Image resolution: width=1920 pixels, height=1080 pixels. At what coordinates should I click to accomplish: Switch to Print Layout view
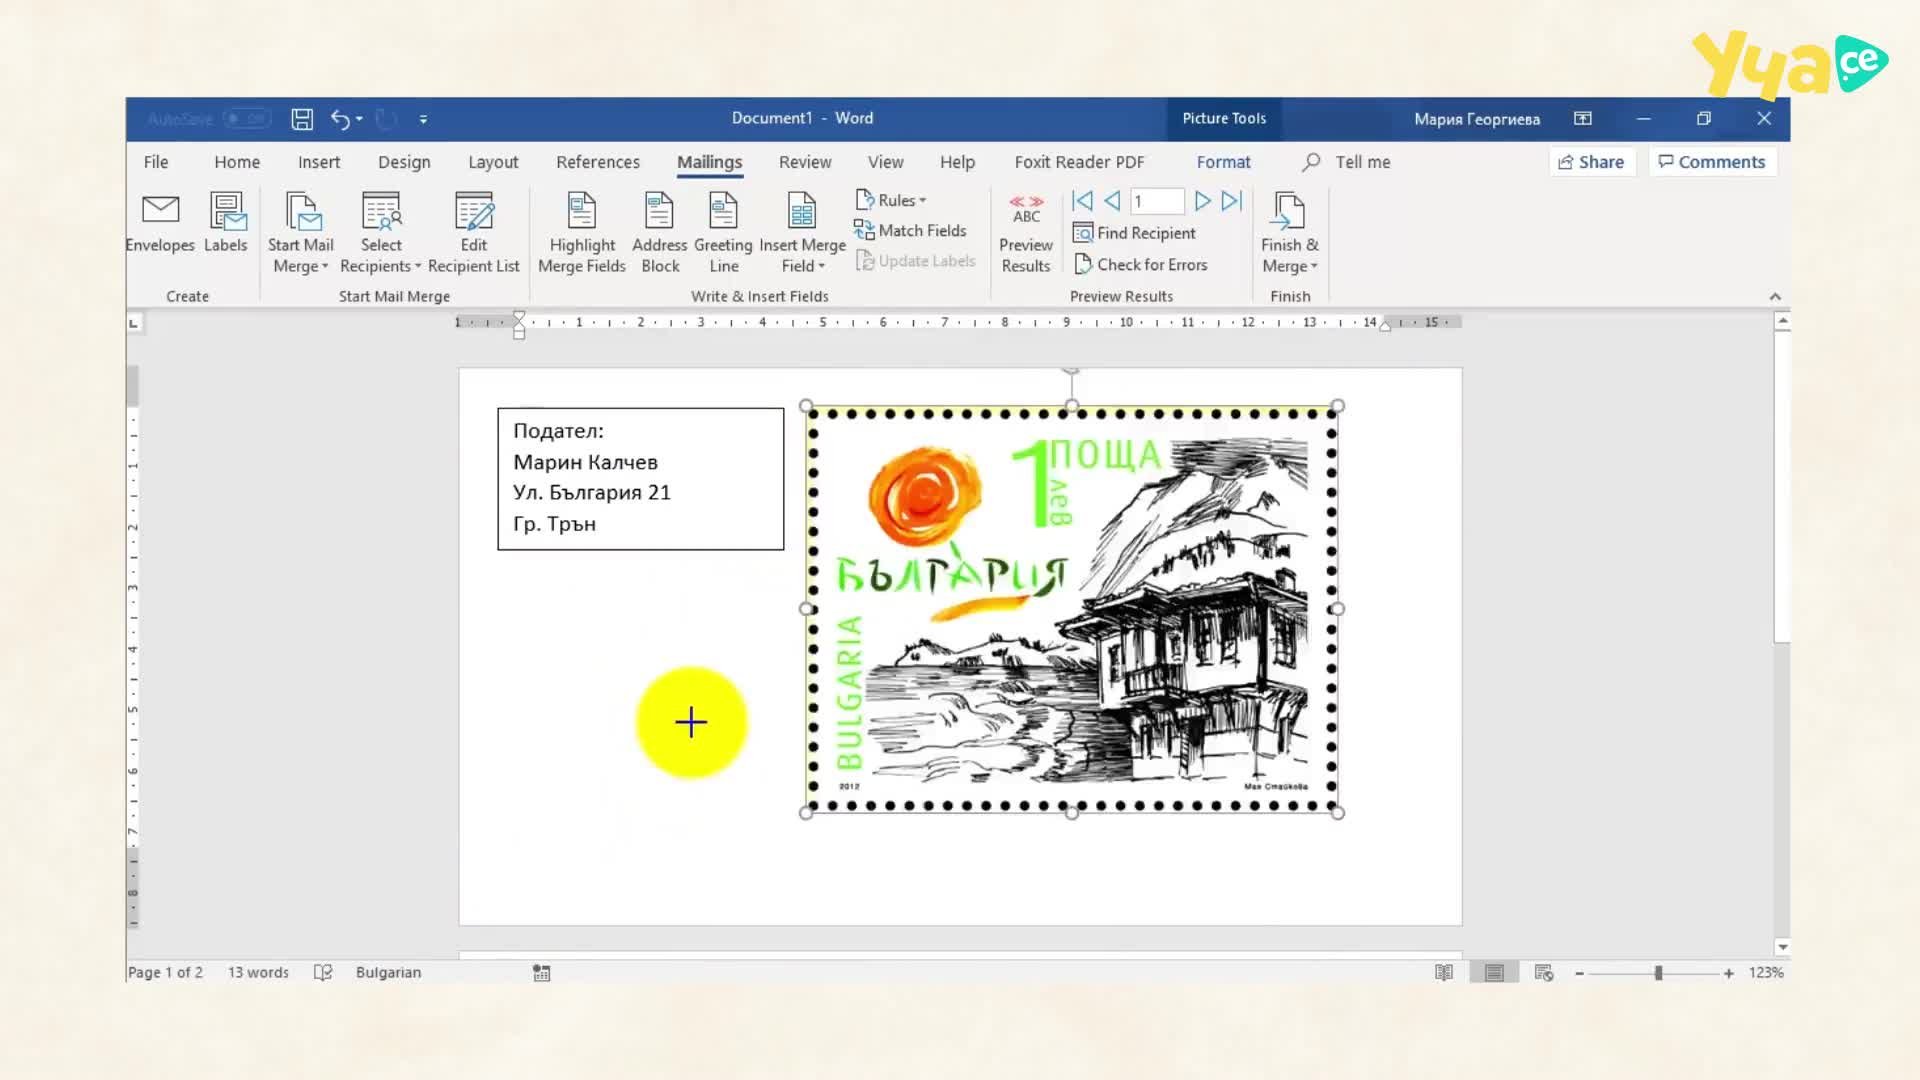coord(1494,972)
